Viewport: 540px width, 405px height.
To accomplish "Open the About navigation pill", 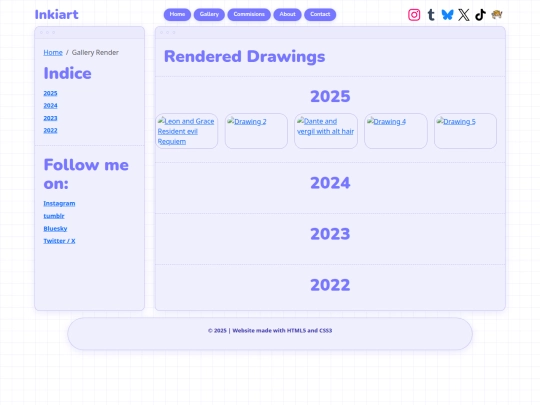I will pos(287,14).
